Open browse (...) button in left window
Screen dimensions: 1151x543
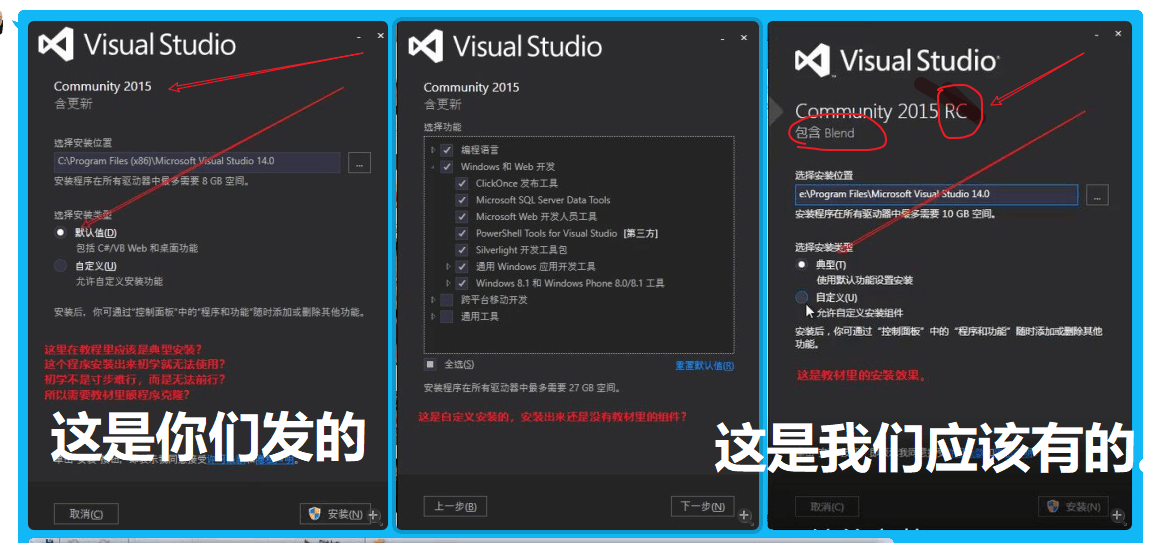coord(360,163)
